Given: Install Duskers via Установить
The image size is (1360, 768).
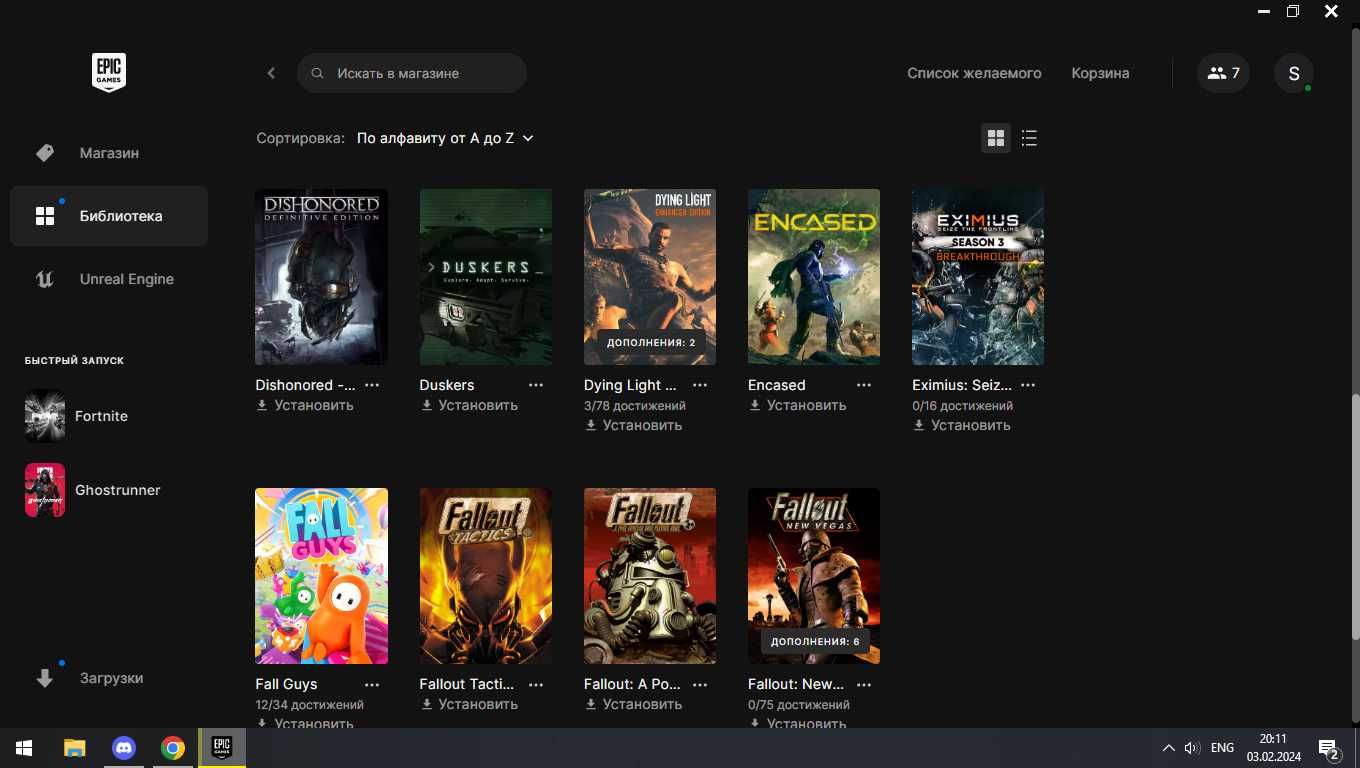Looking at the screenshot, I should [x=469, y=405].
